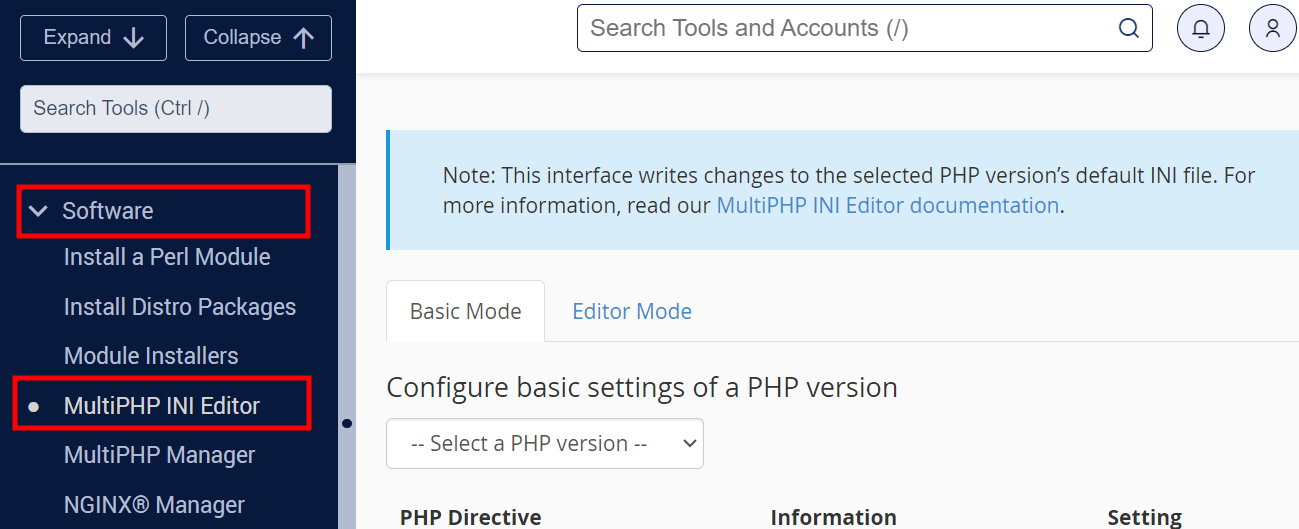The image size is (1299, 529).
Task: Click the Collapse all button
Action: click(x=258, y=38)
